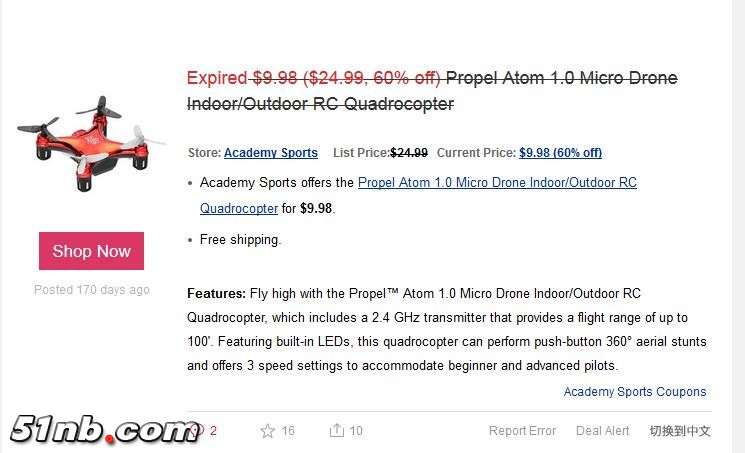Click the Posted 170 days ago text

point(92,290)
